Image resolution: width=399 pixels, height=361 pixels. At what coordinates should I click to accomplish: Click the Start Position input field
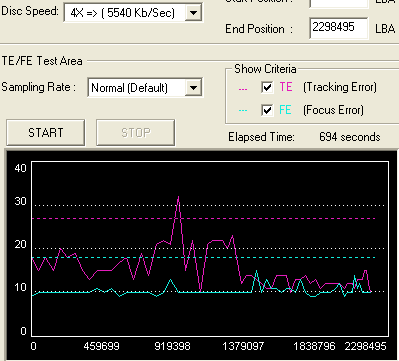click(x=339, y=3)
